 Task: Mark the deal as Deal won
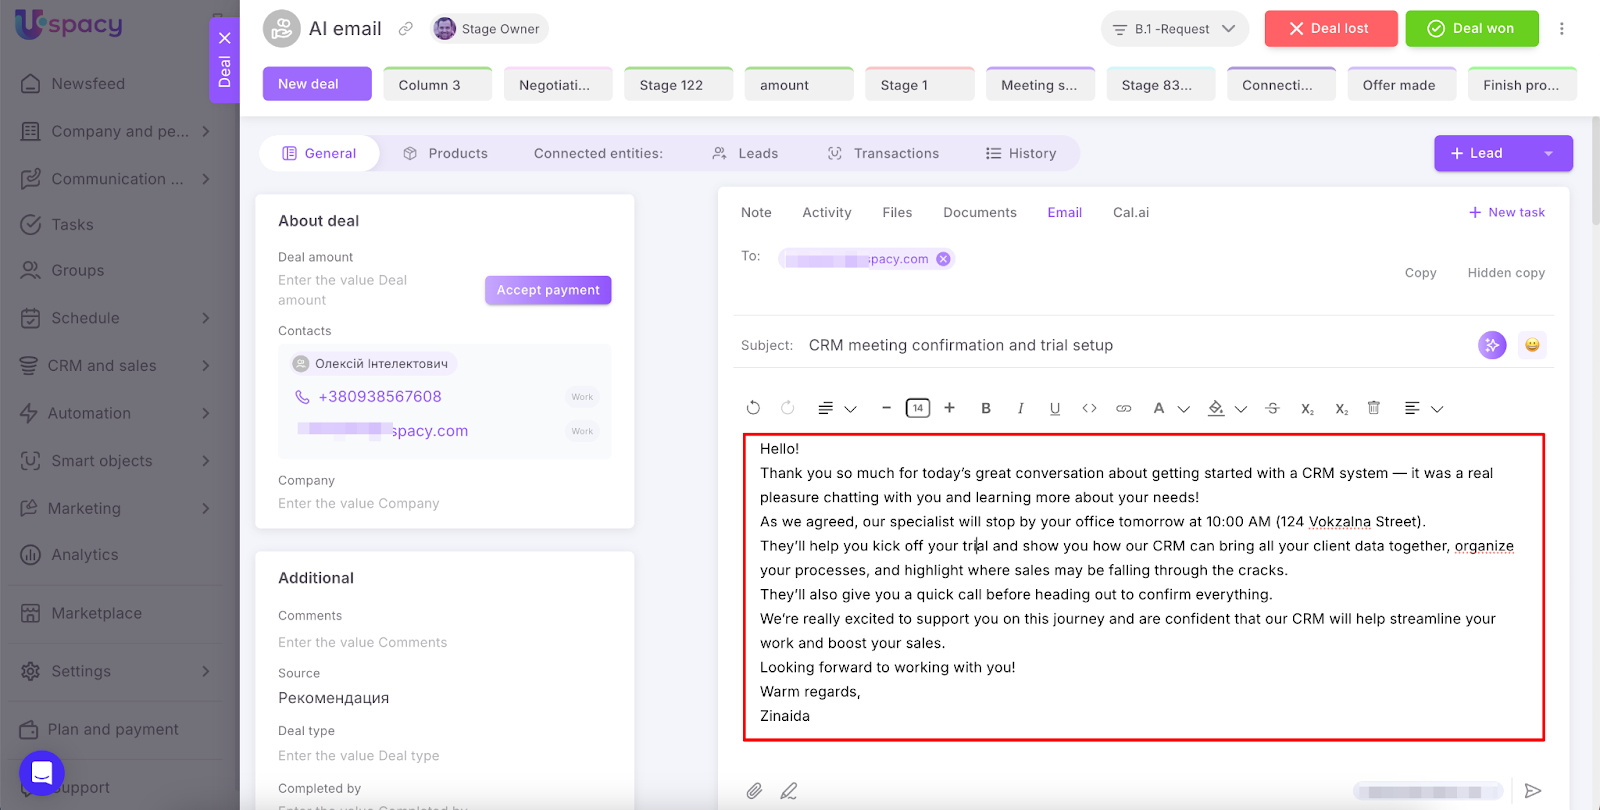point(1471,29)
